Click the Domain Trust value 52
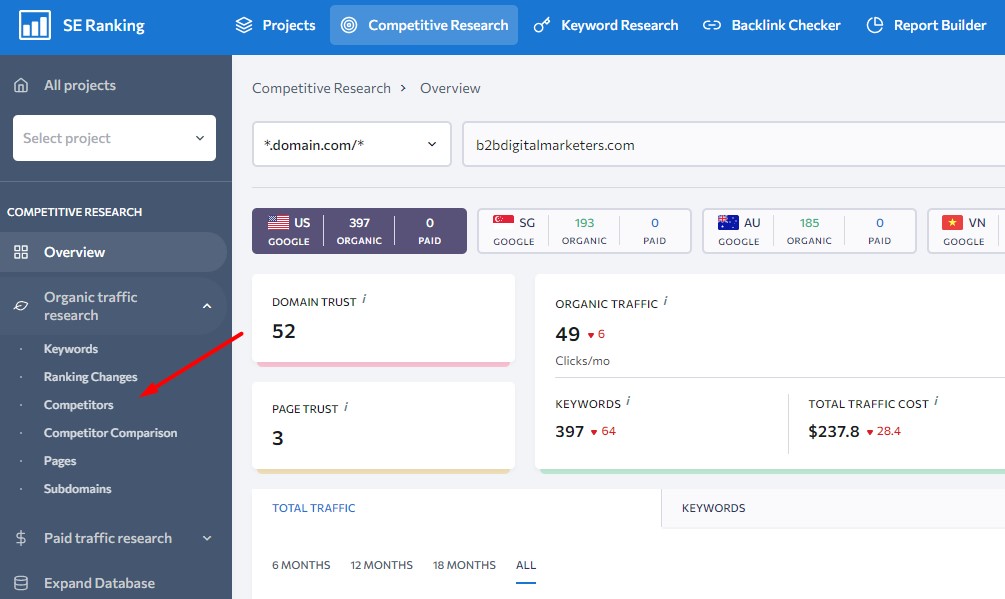This screenshot has height=599, width=1005. click(x=284, y=331)
